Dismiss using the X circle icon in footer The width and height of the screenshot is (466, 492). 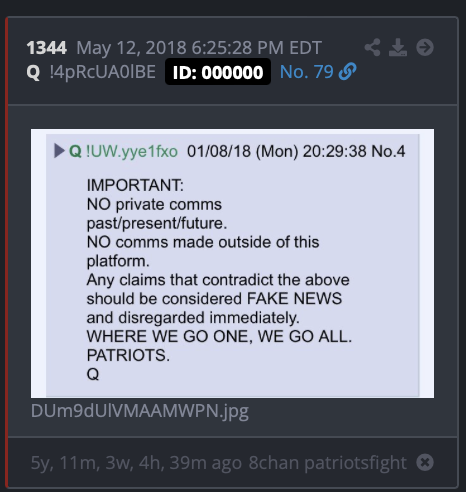point(425,462)
